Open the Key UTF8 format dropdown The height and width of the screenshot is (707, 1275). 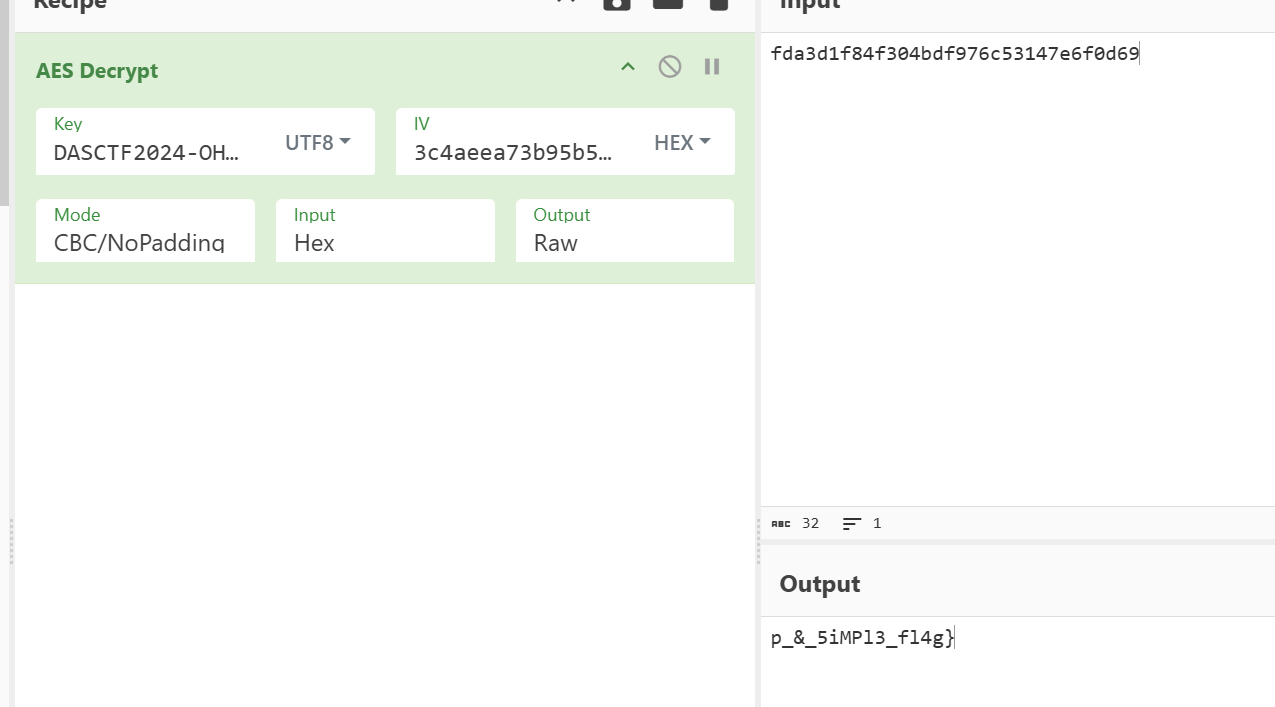coord(318,142)
